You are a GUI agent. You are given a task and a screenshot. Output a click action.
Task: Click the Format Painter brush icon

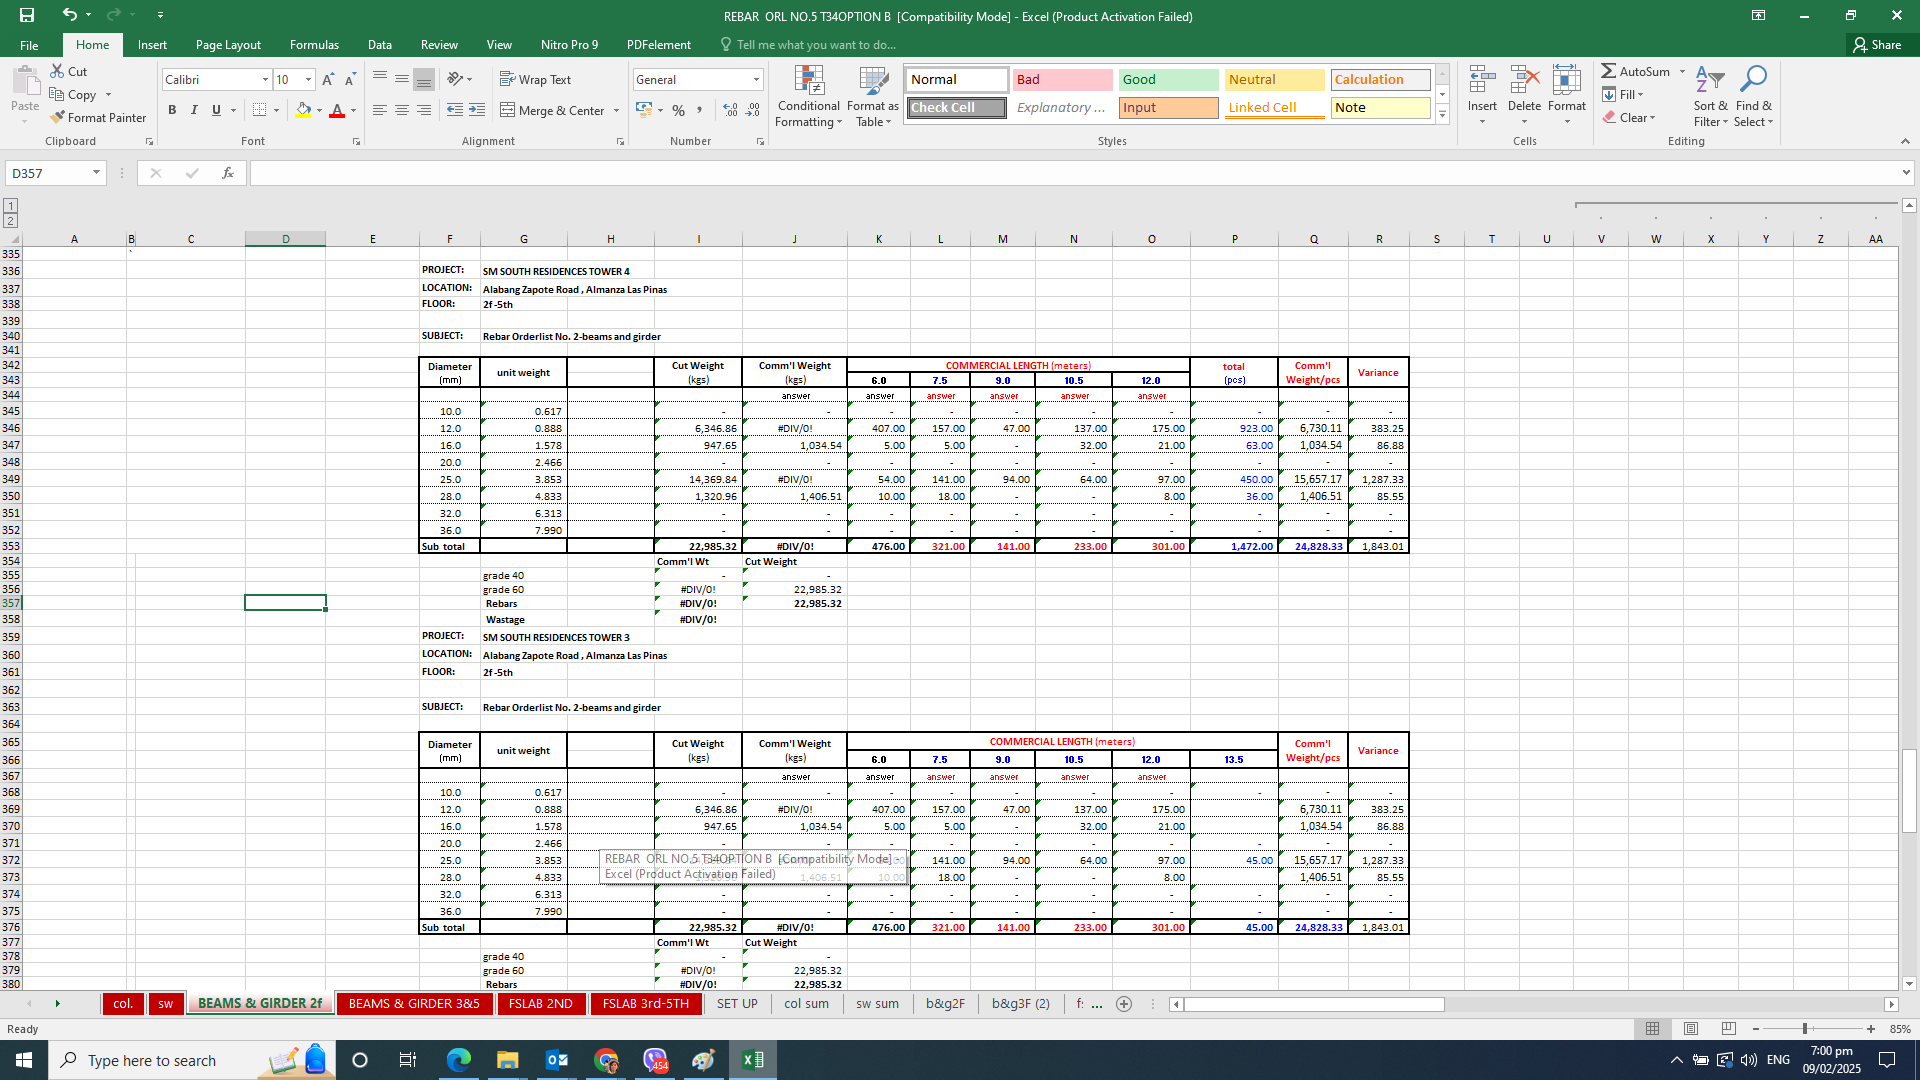pos(58,117)
